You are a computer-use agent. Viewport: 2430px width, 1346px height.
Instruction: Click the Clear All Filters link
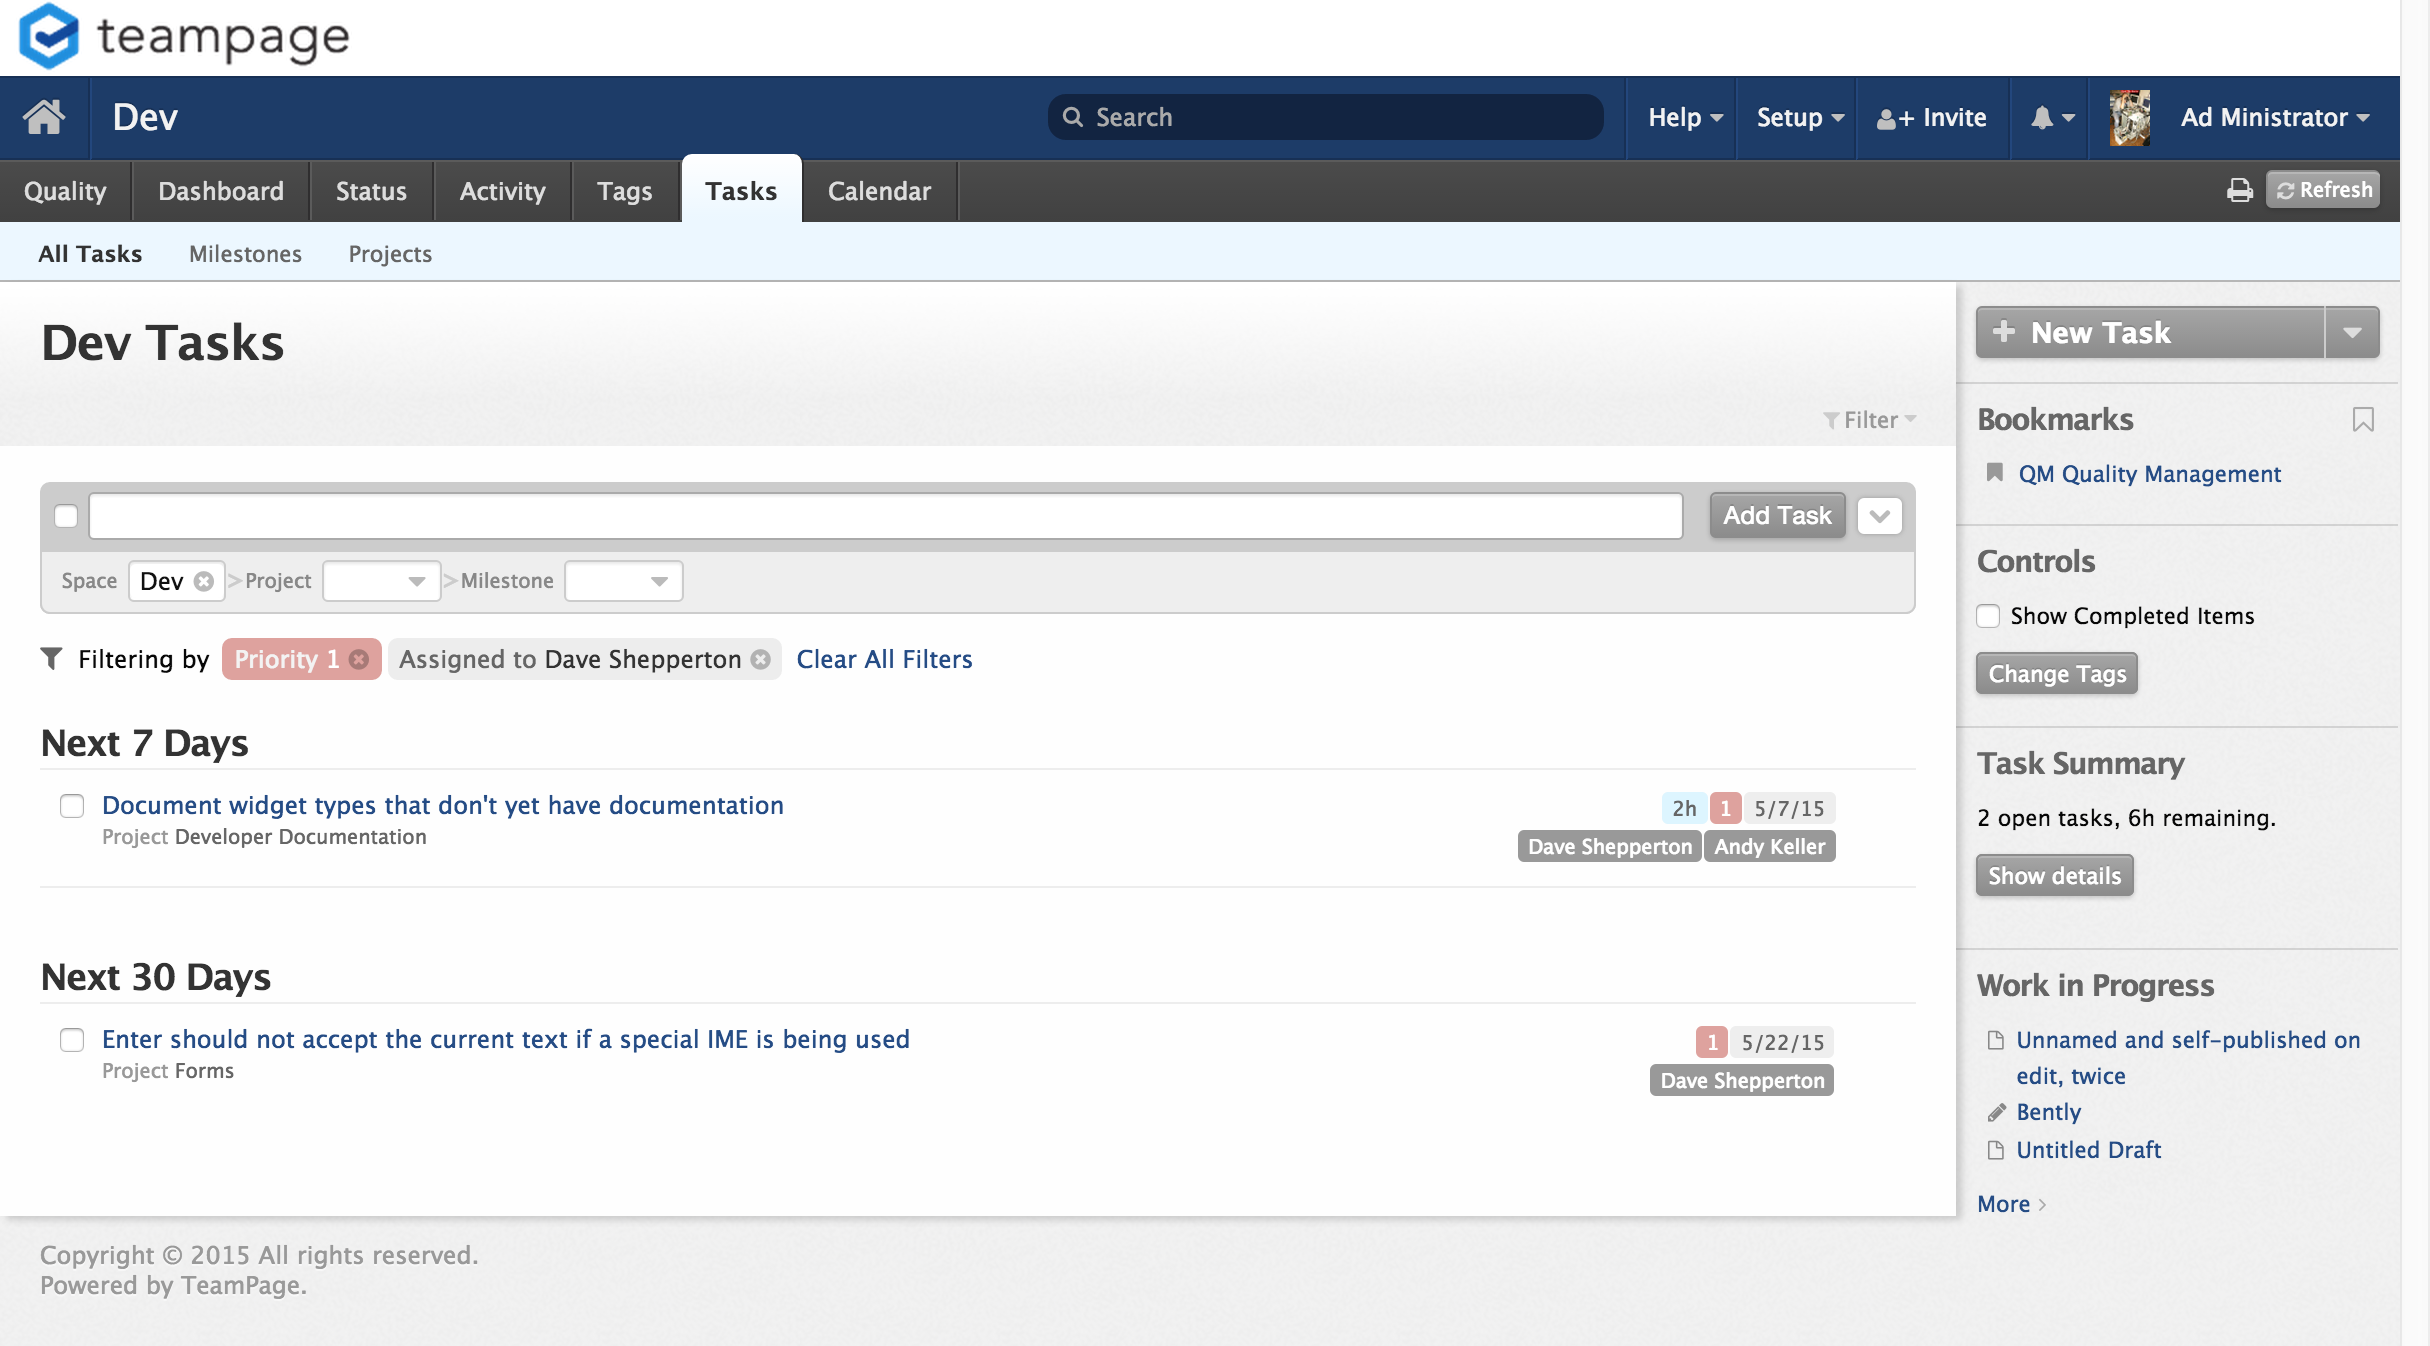(884, 660)
